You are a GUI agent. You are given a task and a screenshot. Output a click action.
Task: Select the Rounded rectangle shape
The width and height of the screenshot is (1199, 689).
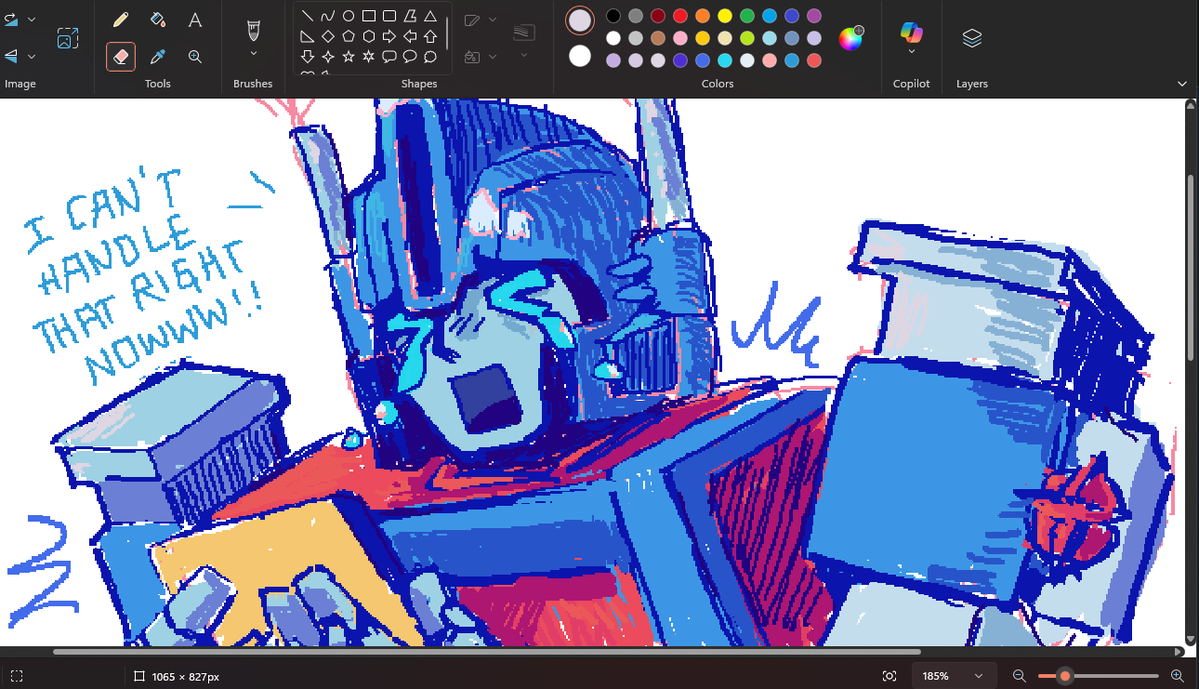389,15
